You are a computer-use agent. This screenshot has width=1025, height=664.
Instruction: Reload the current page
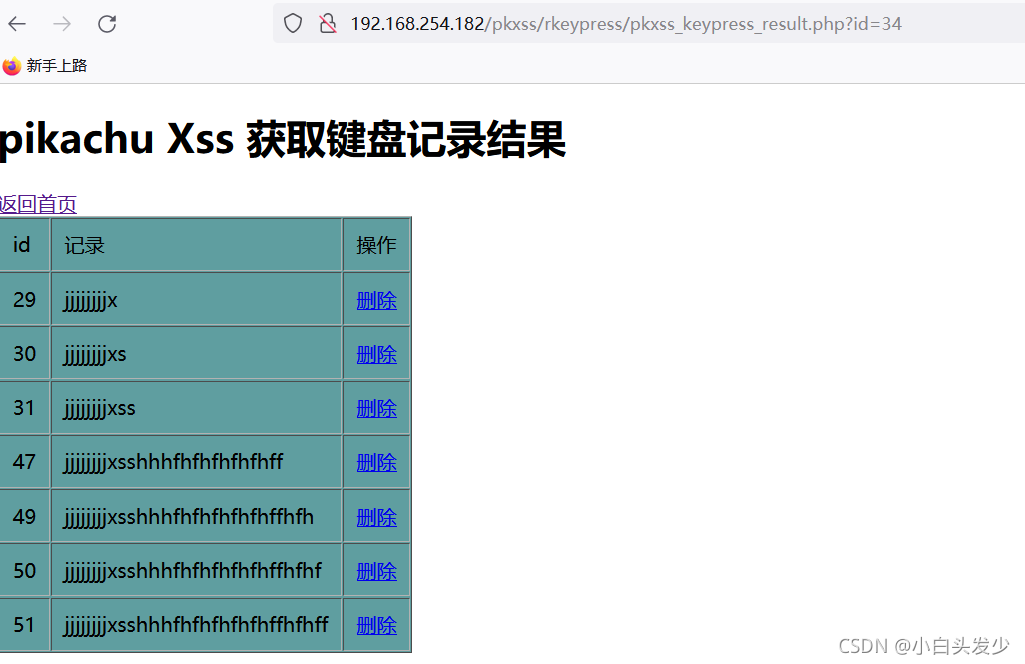click(x=107, y=24)
